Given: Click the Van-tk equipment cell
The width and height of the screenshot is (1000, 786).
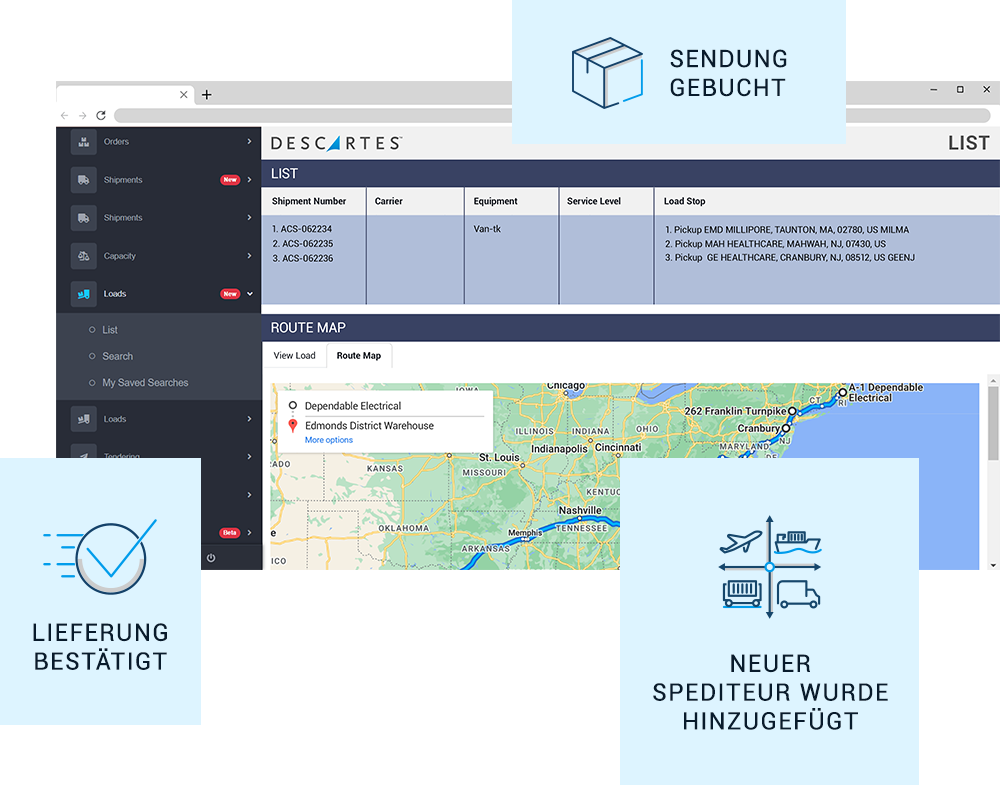Looking at the screenshot, I should pos(487,228).
